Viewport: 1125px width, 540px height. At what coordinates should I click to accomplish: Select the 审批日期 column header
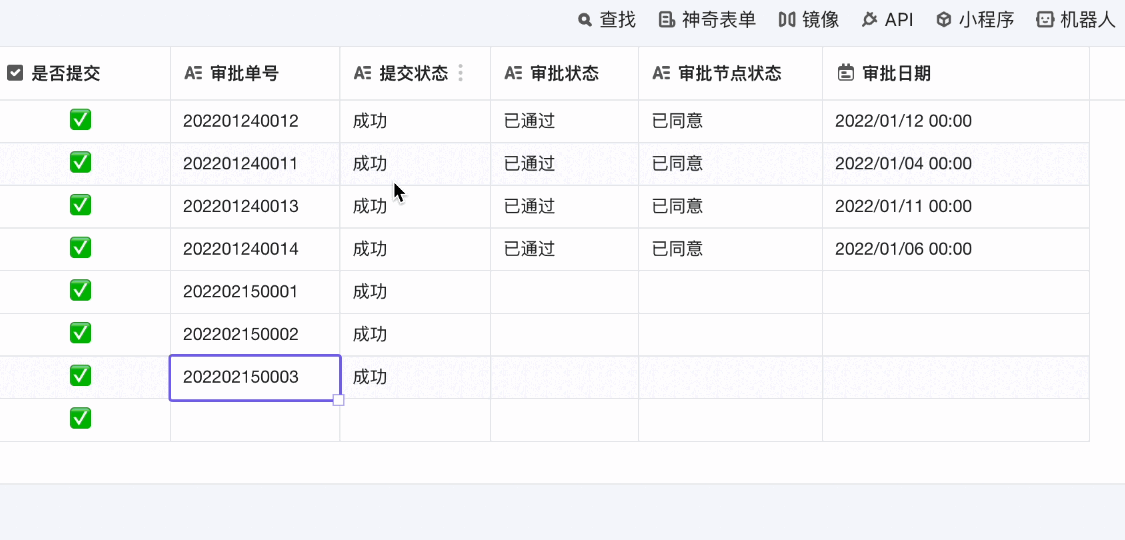896,73
